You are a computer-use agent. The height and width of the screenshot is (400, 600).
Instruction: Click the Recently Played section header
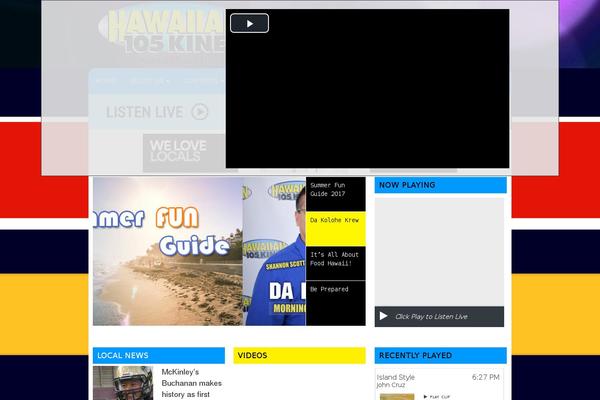[x=440, y=355]
